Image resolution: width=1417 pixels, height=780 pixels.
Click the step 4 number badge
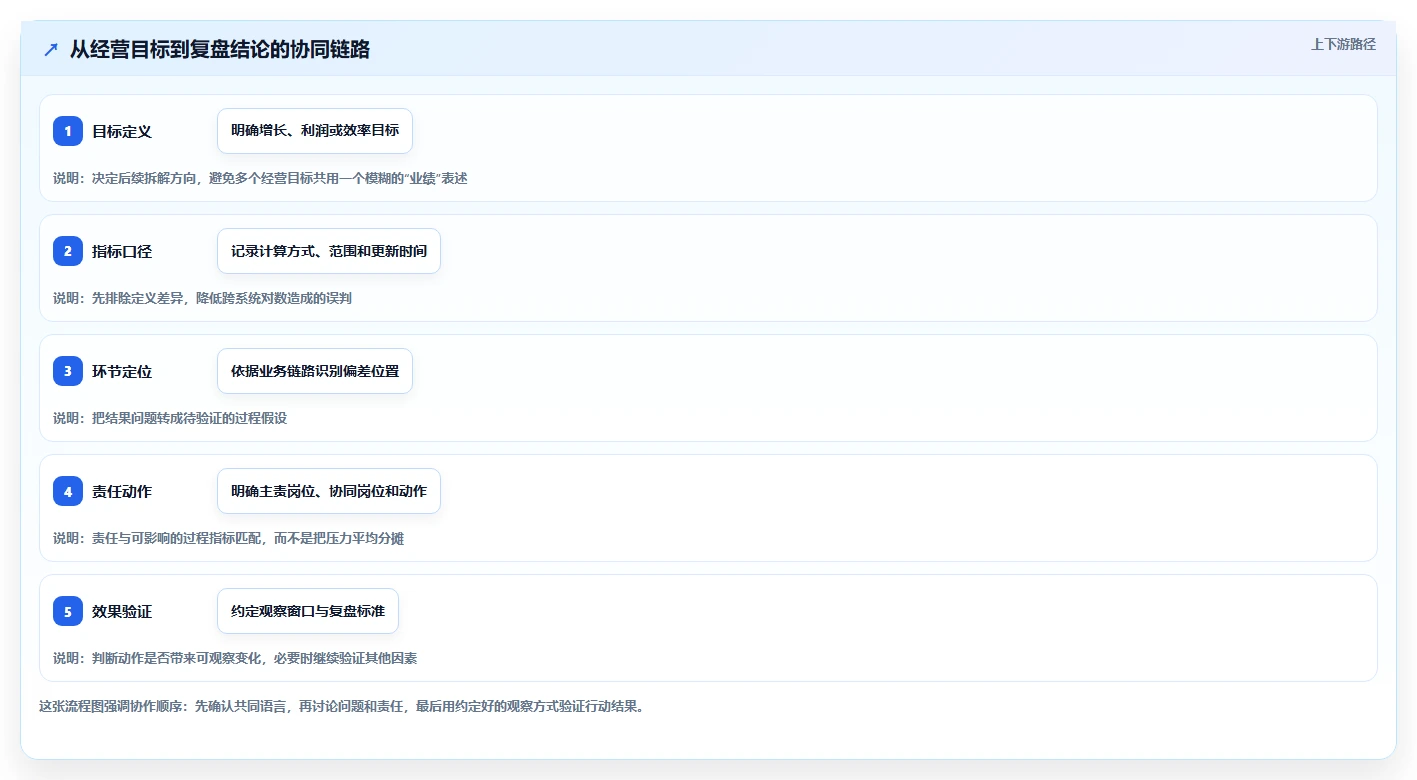(x=68, y=491)
